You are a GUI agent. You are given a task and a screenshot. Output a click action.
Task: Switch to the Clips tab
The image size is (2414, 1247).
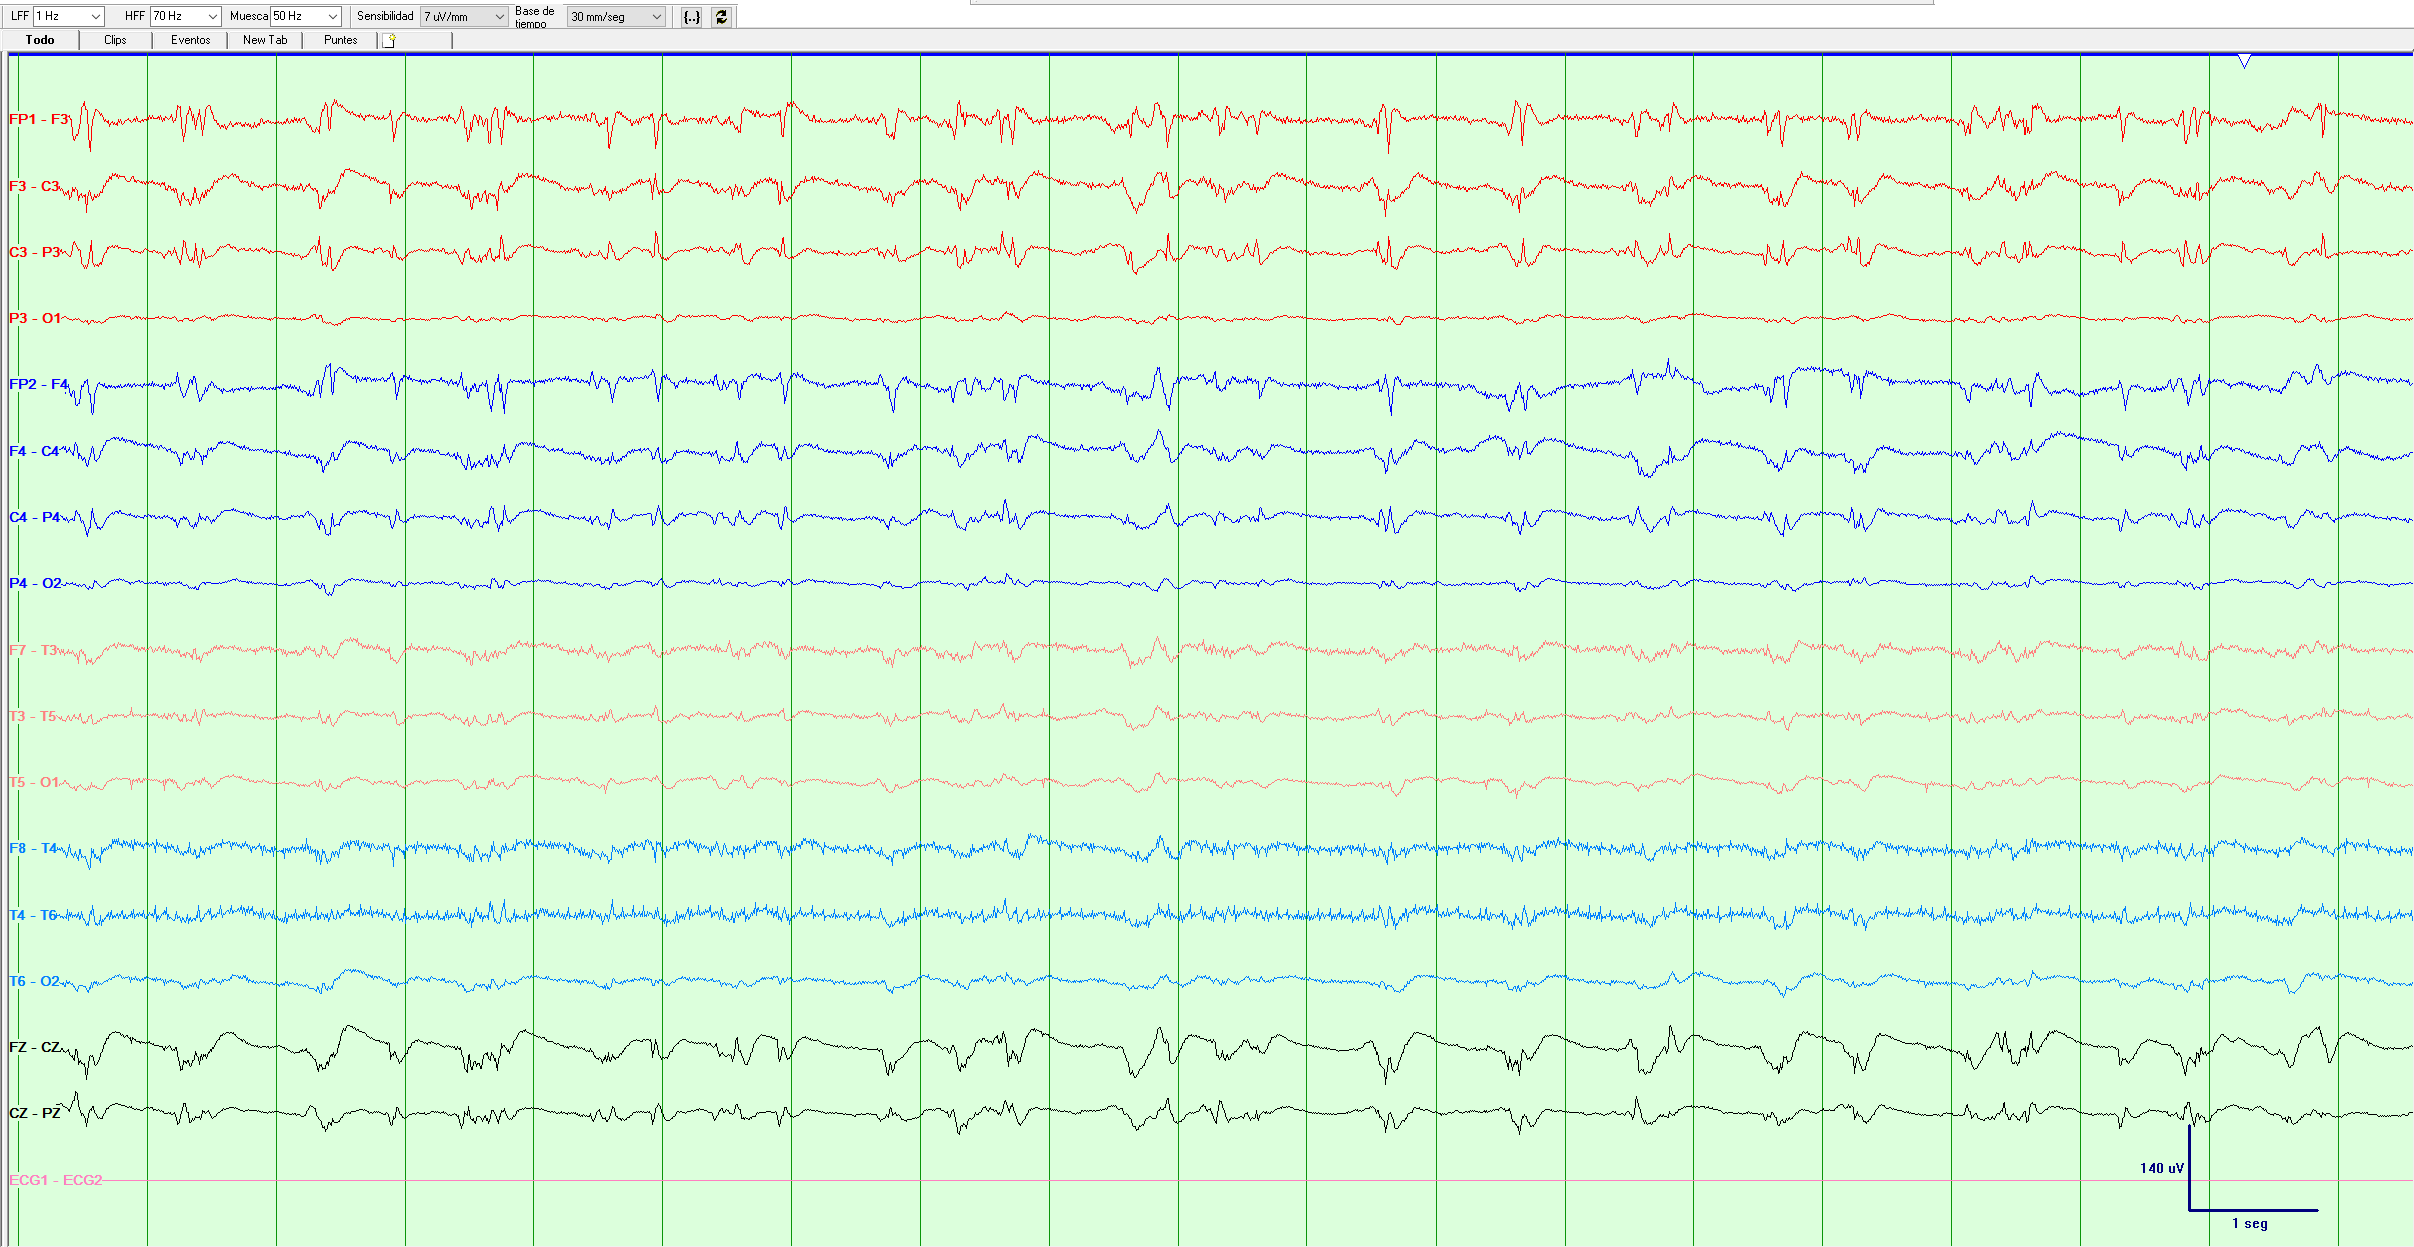[x=115, y=40]
